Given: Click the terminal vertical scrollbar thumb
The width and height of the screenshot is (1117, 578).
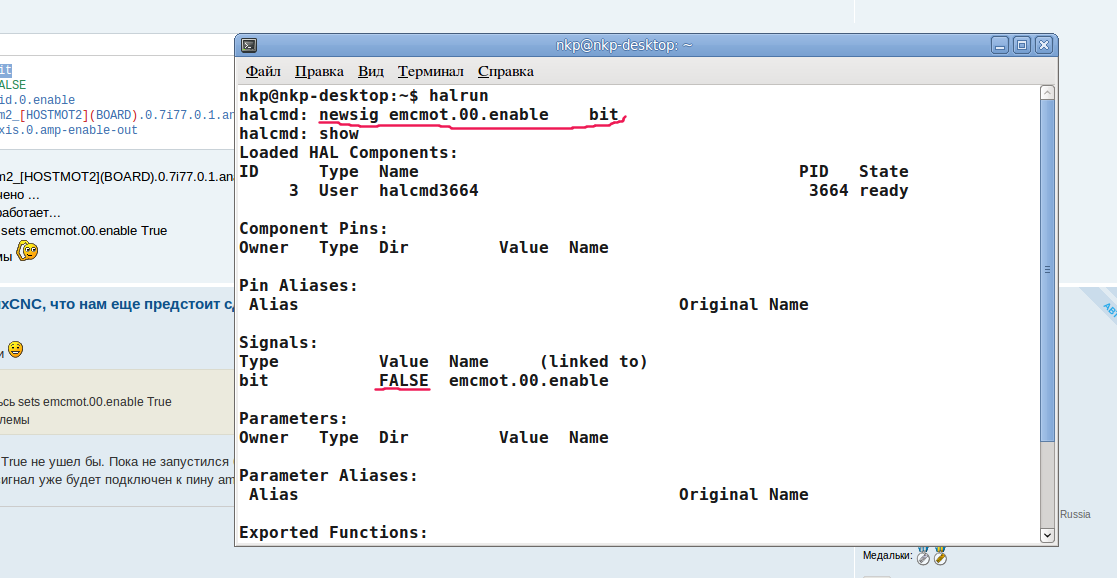Looking at the screenshot, I should pos(1047,269).
